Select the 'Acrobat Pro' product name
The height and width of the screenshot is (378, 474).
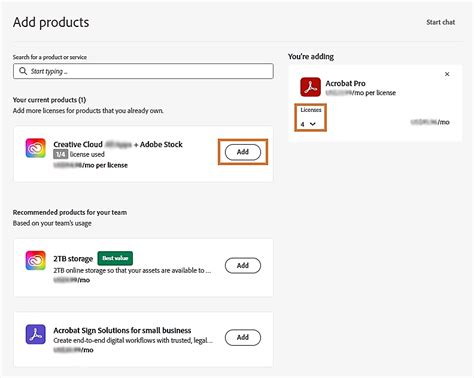point(345,83)
